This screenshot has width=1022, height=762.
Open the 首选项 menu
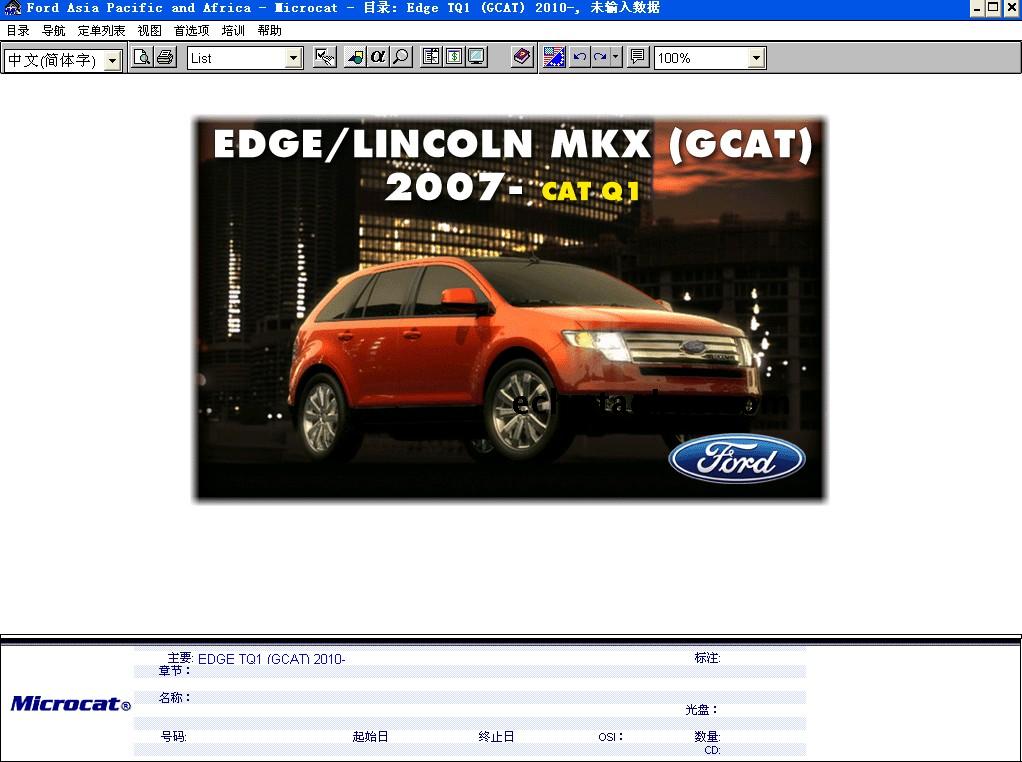(192, 31)
